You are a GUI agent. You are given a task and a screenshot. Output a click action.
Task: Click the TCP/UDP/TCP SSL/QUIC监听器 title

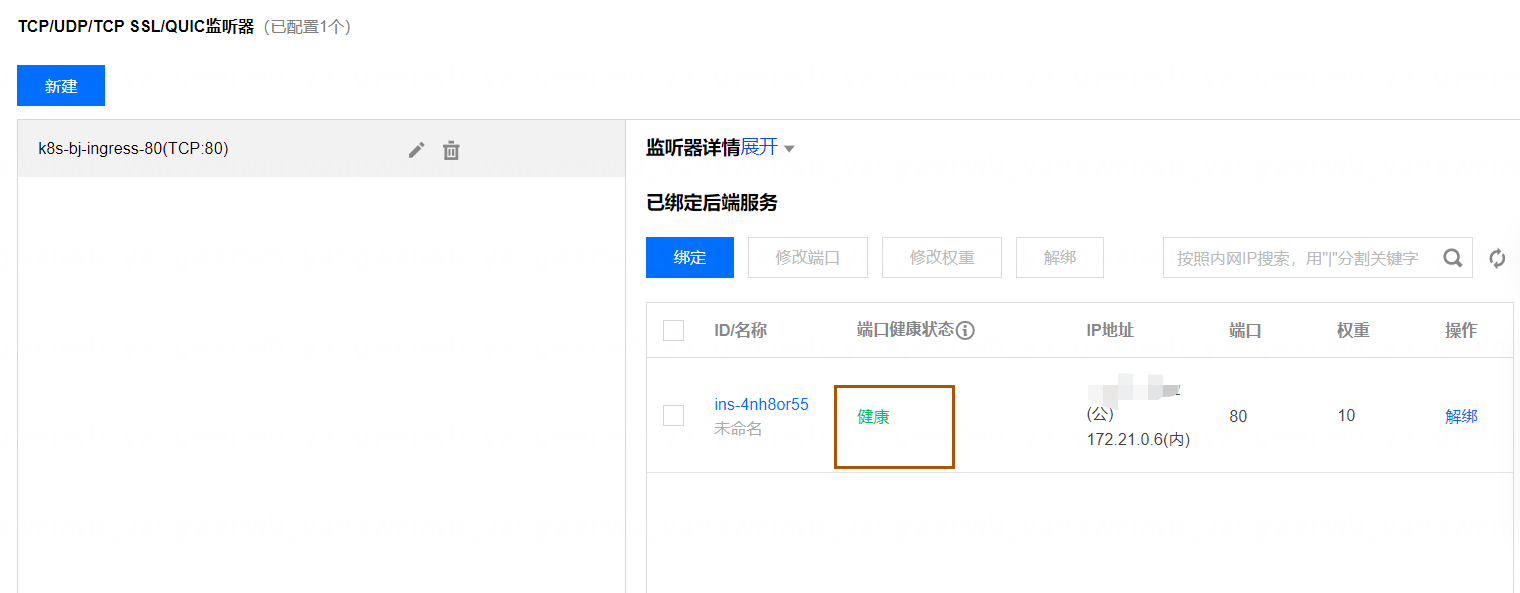tap(136, 27)
